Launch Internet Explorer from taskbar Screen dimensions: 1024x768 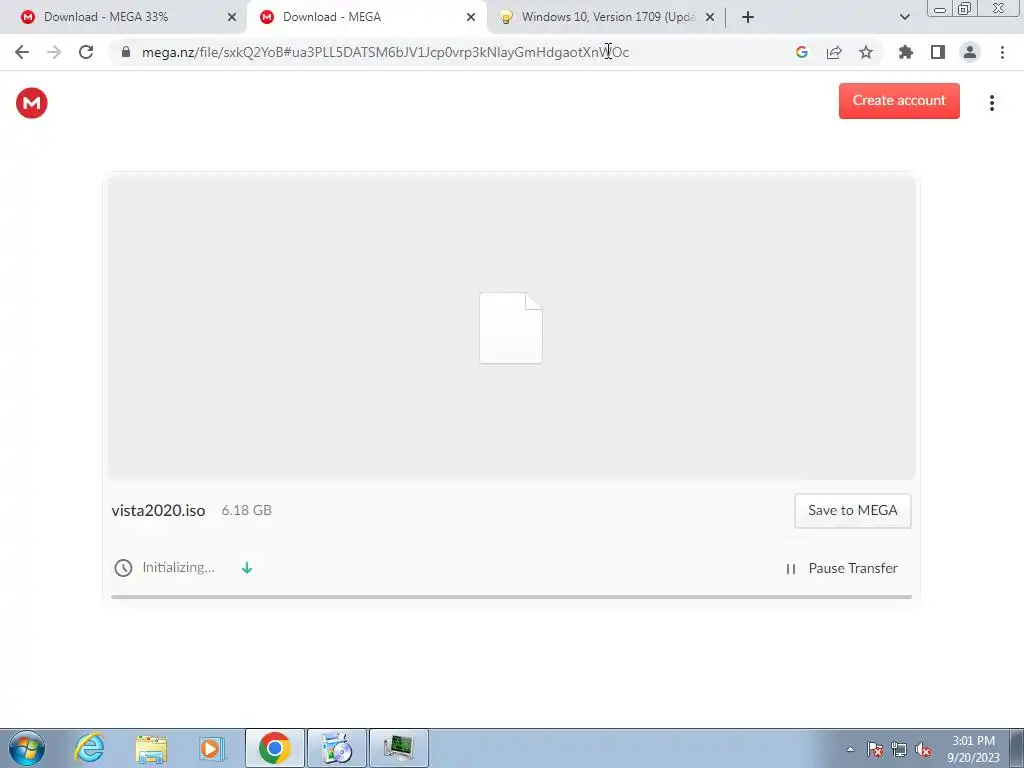pos(89,748)
